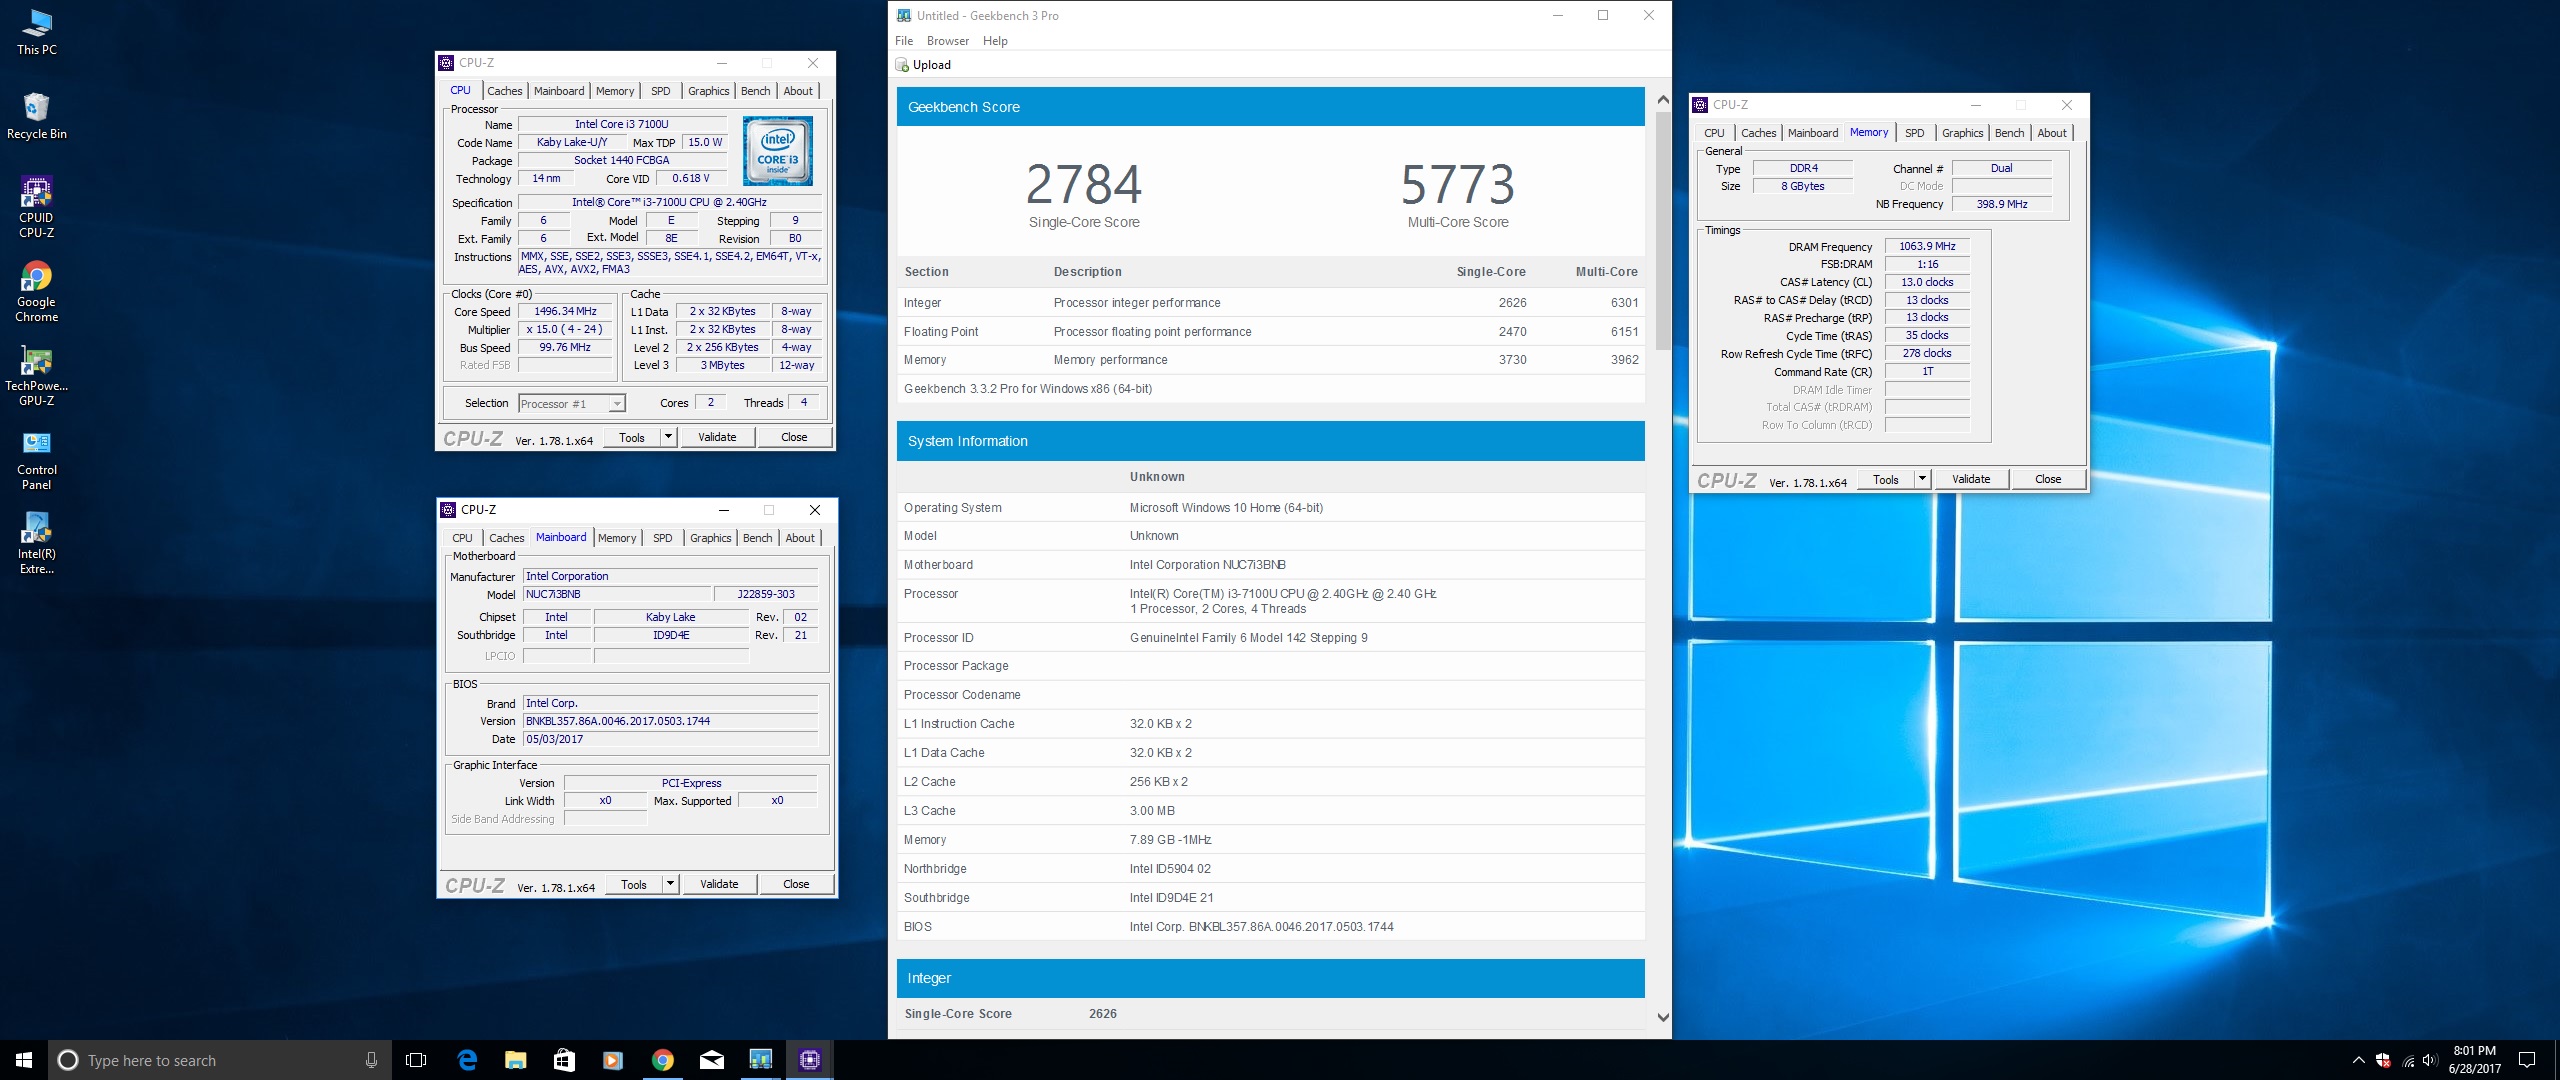The height and width of the screenshot is (1080, 2560).
Task: Click the 2784 Single-Core Score value
Action: 1084,185
